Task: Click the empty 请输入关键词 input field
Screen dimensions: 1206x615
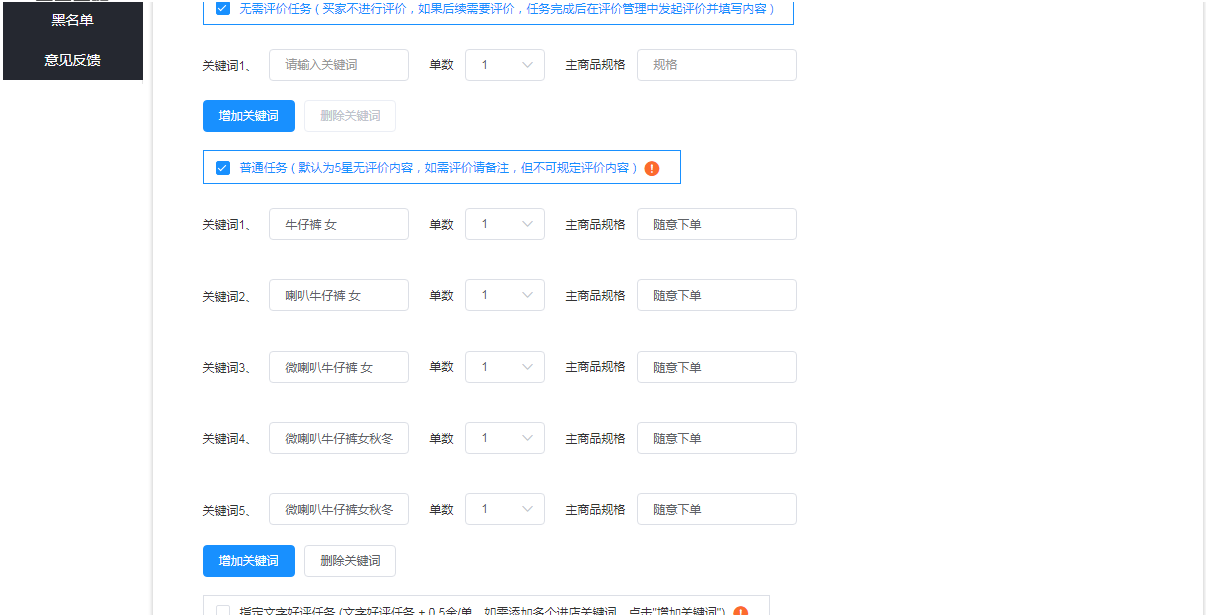Action: tap(338, 65)
